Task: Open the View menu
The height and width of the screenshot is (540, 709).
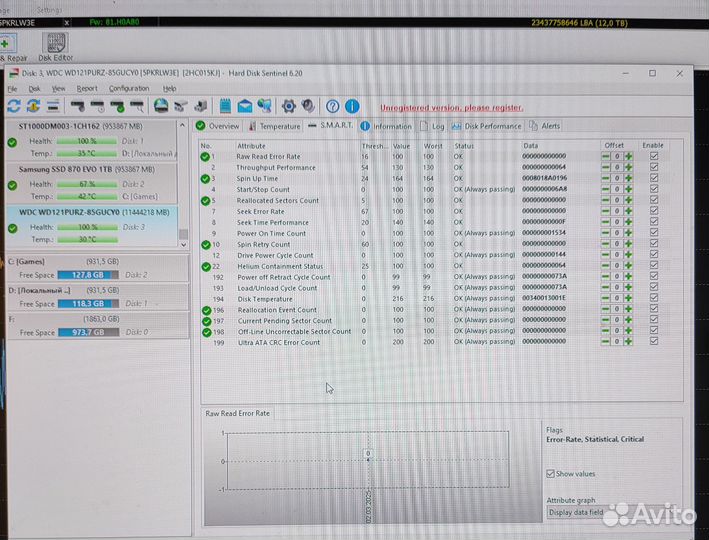Action: tap(58, 89)
